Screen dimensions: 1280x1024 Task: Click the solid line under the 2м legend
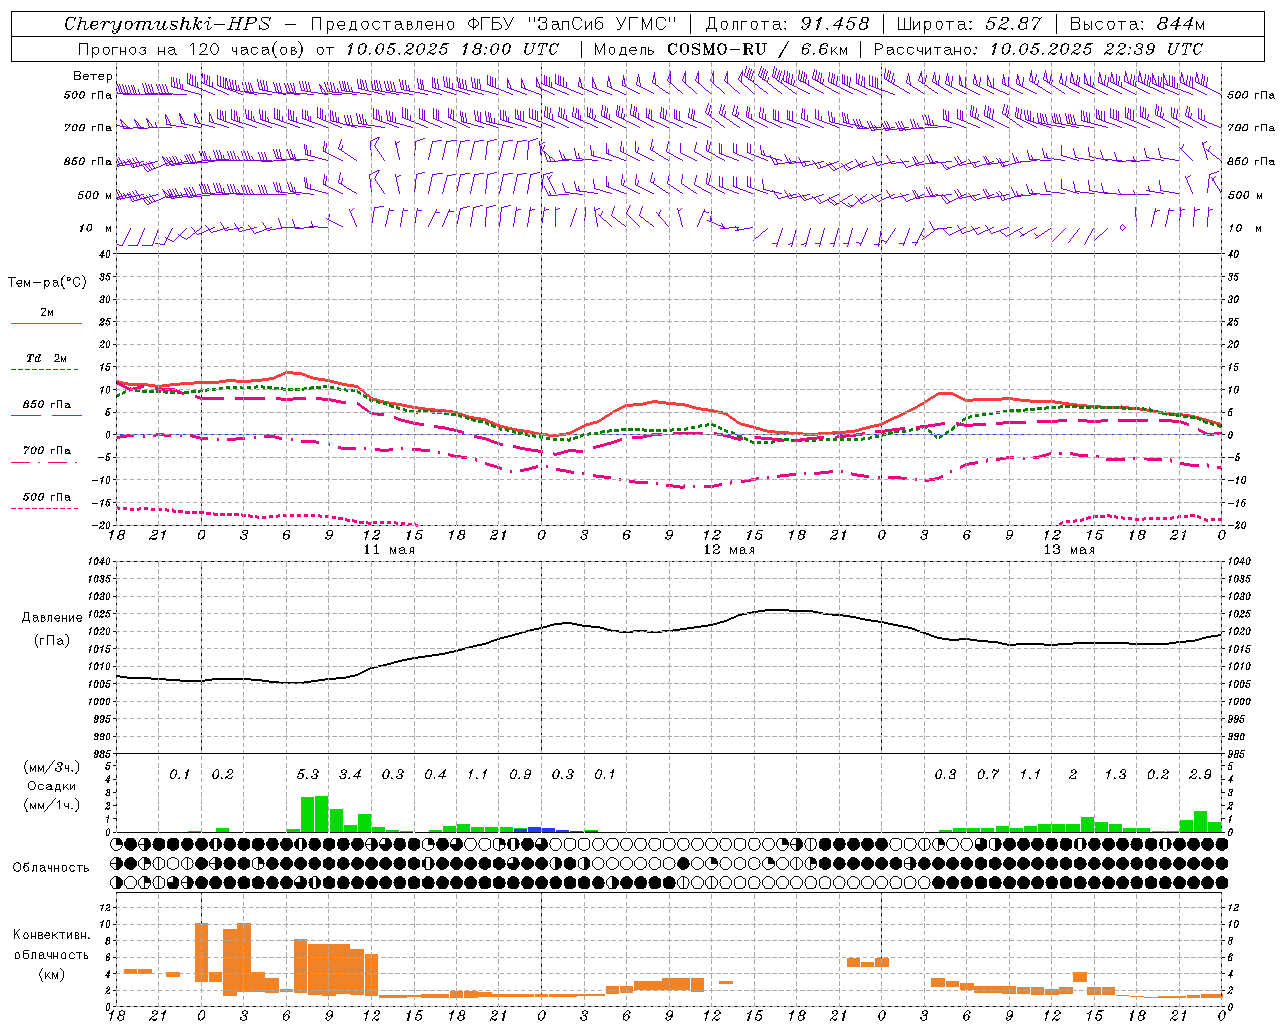click(46, 324)
